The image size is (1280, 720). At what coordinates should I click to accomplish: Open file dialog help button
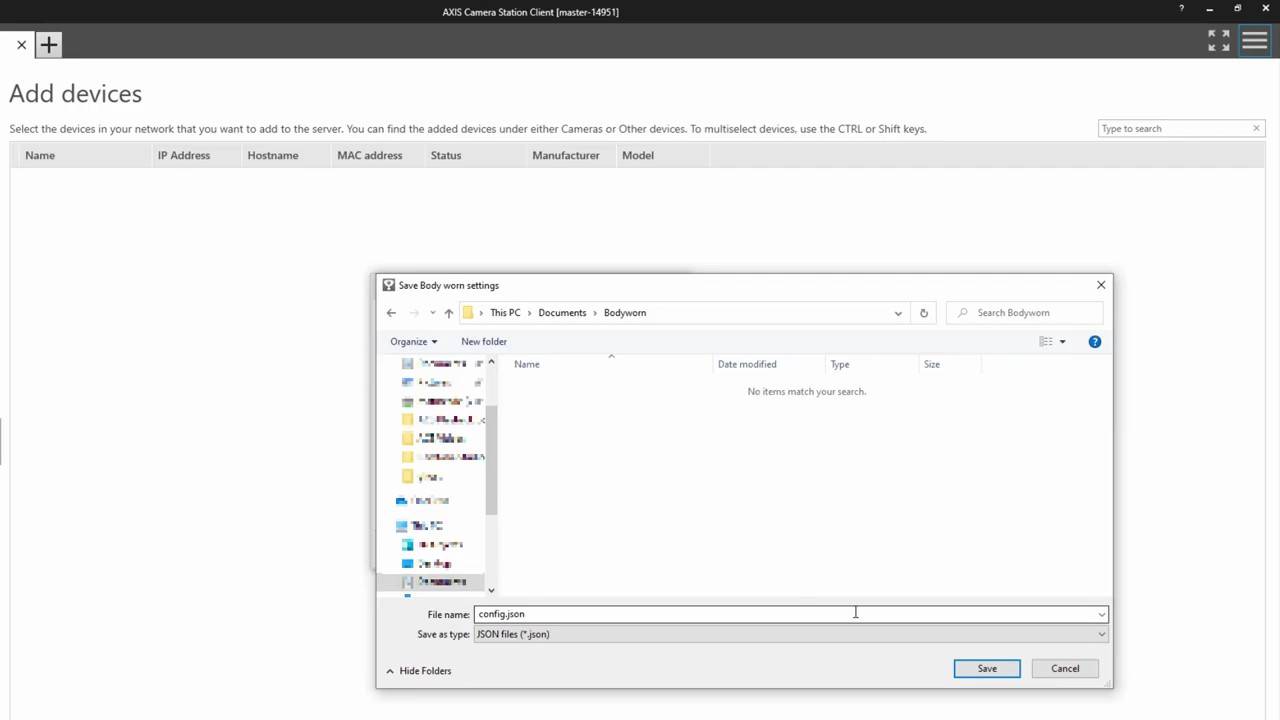coord(1094,342)
